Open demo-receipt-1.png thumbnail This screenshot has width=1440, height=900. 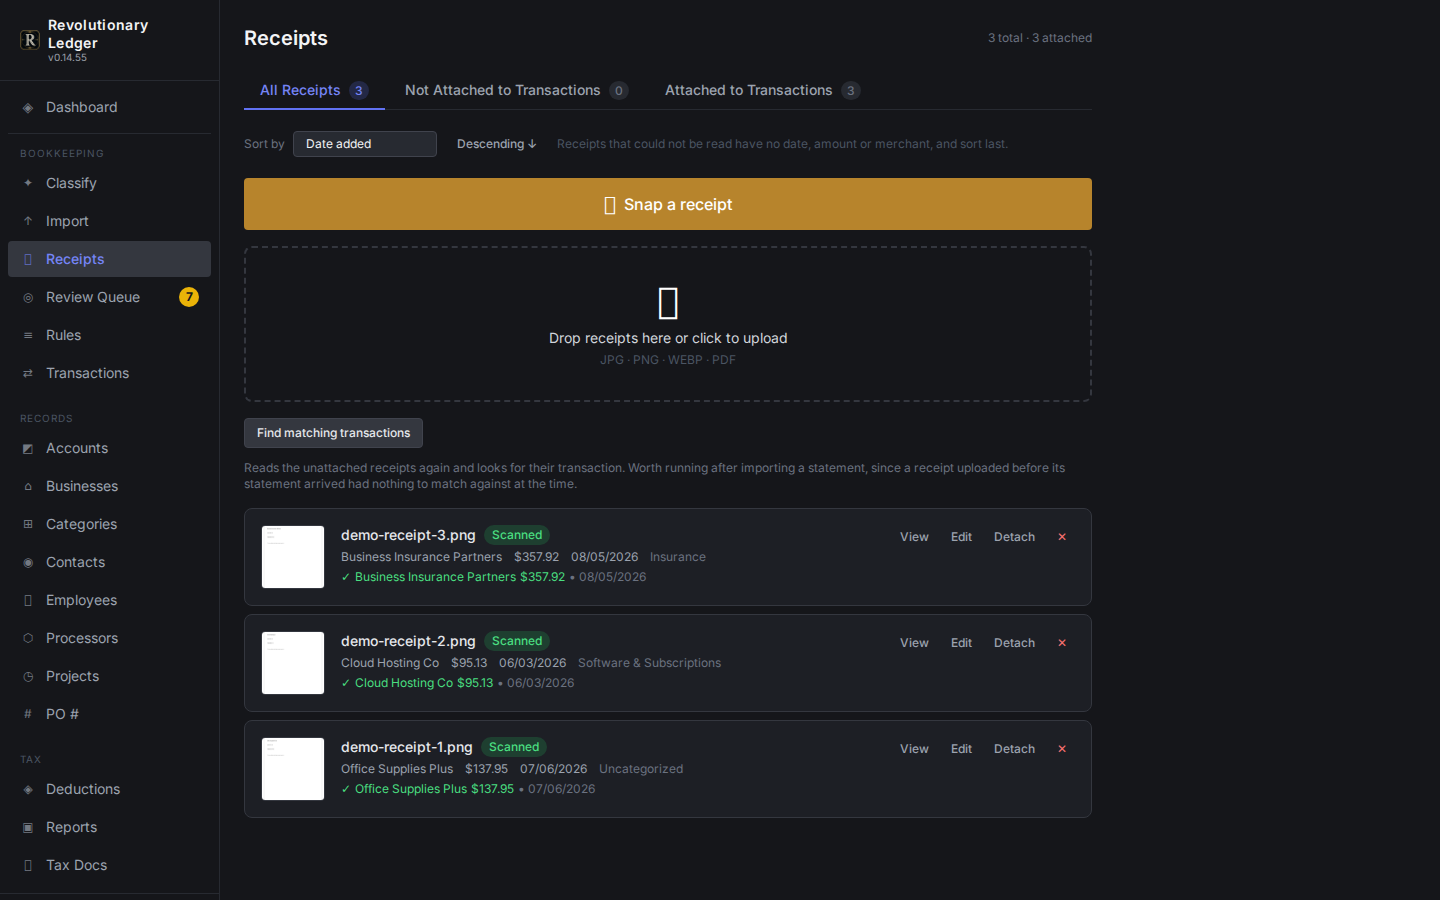click(293, 769)
